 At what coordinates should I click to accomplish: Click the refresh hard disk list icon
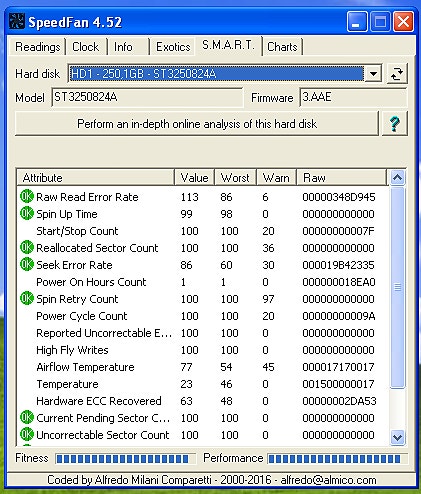coord(397,73)
